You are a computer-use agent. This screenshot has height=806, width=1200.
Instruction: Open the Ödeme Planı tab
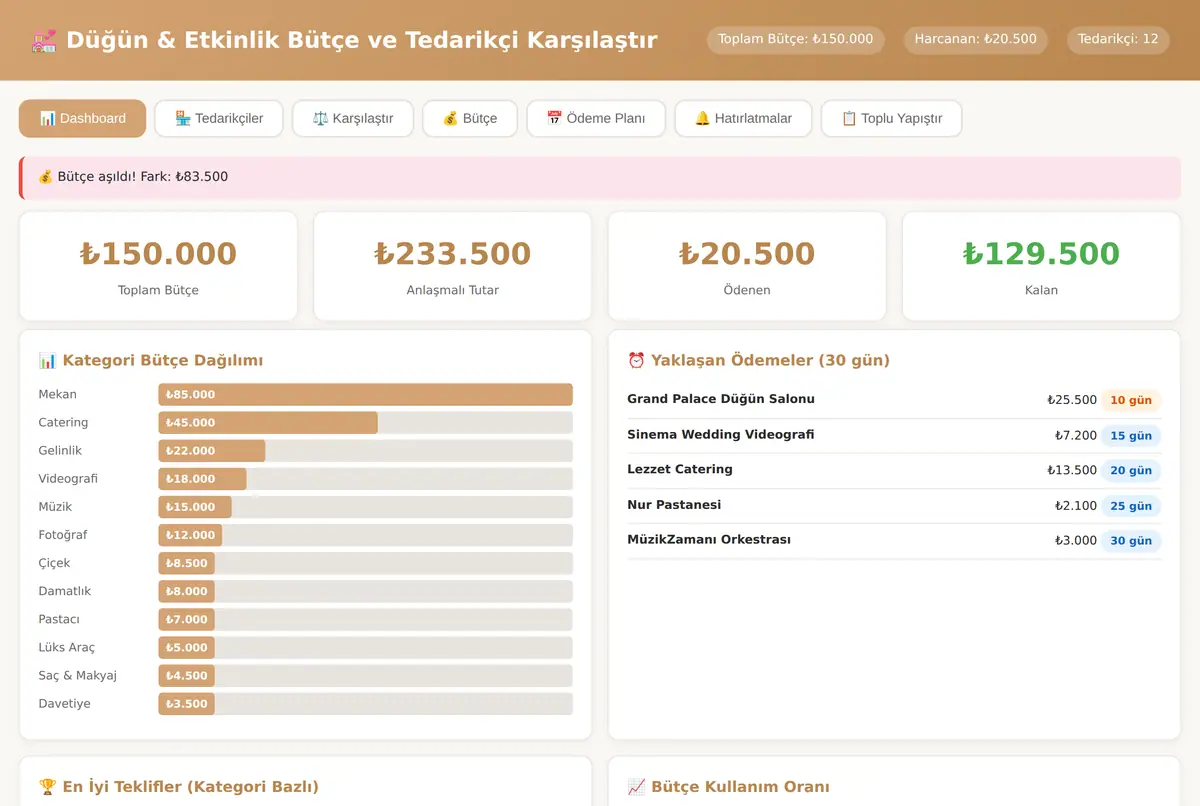(x=596, y=118)
